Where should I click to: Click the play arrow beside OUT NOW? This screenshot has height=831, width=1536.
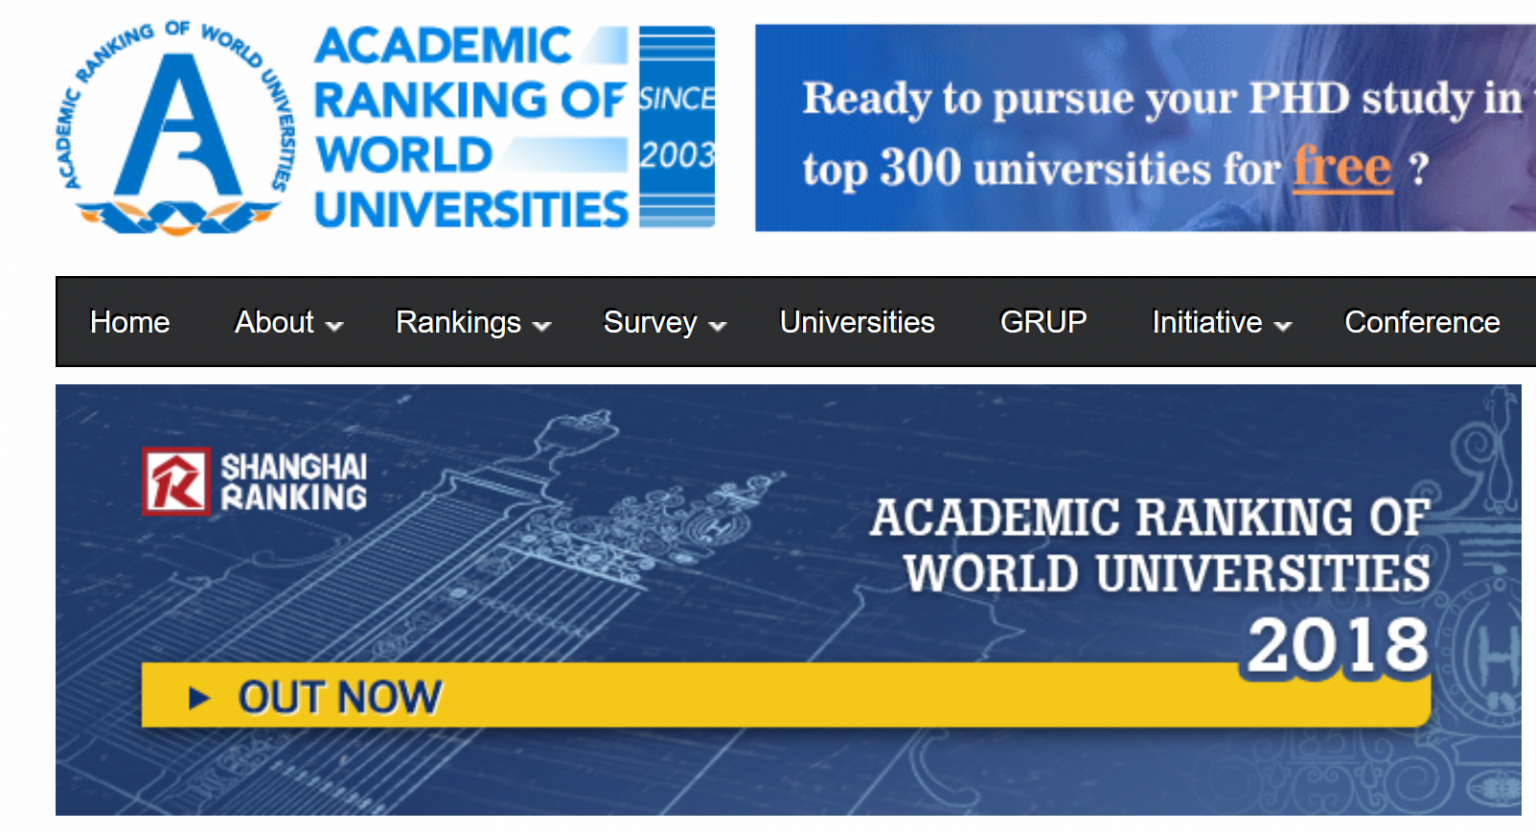(x=199, y=698)
